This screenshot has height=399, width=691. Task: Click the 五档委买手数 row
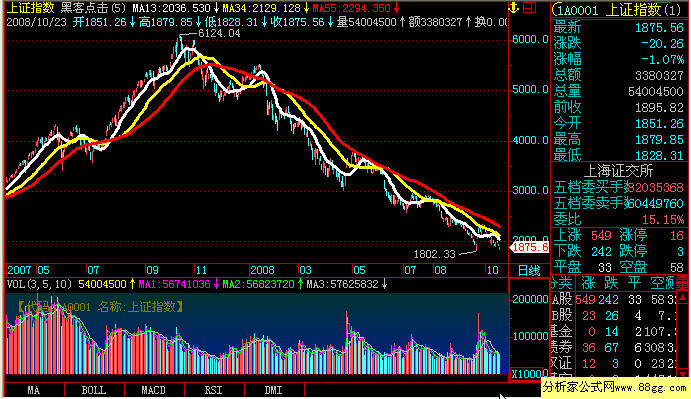click(x=618, y=187)
